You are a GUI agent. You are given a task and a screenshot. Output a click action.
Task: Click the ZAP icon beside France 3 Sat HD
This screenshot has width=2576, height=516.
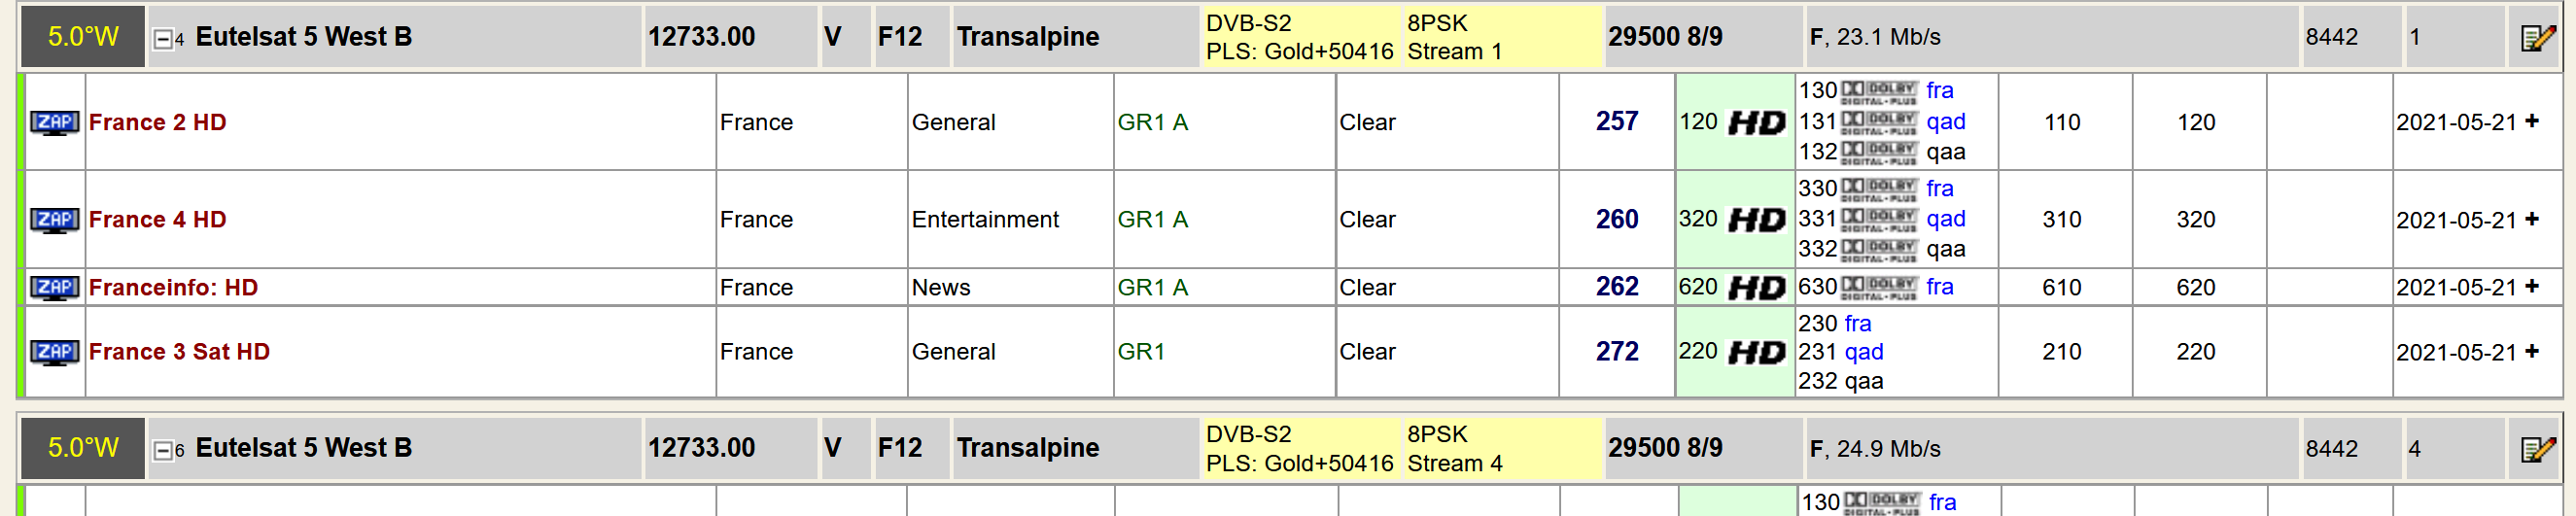click(54, 352)
